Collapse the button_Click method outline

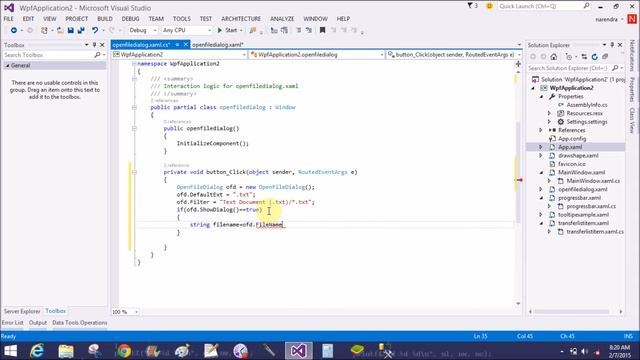coord(134,172)
